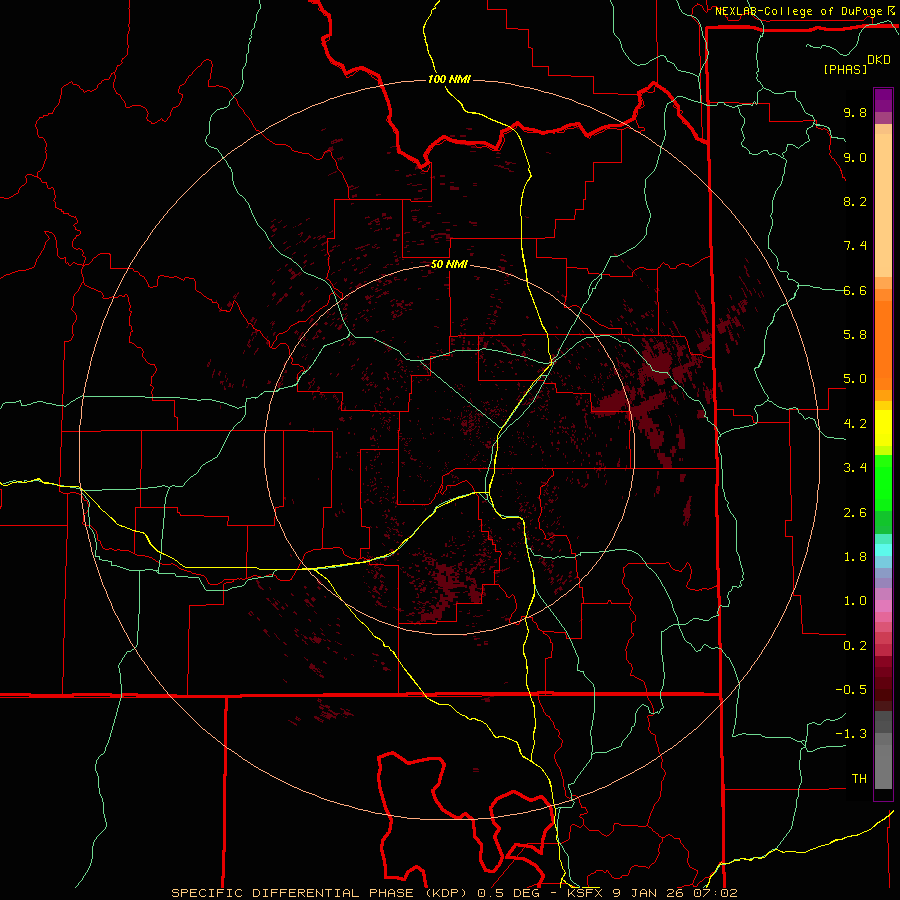Click the 1.0 legend value
Viewport: 900px width, 900px height.
pos(855,601)
